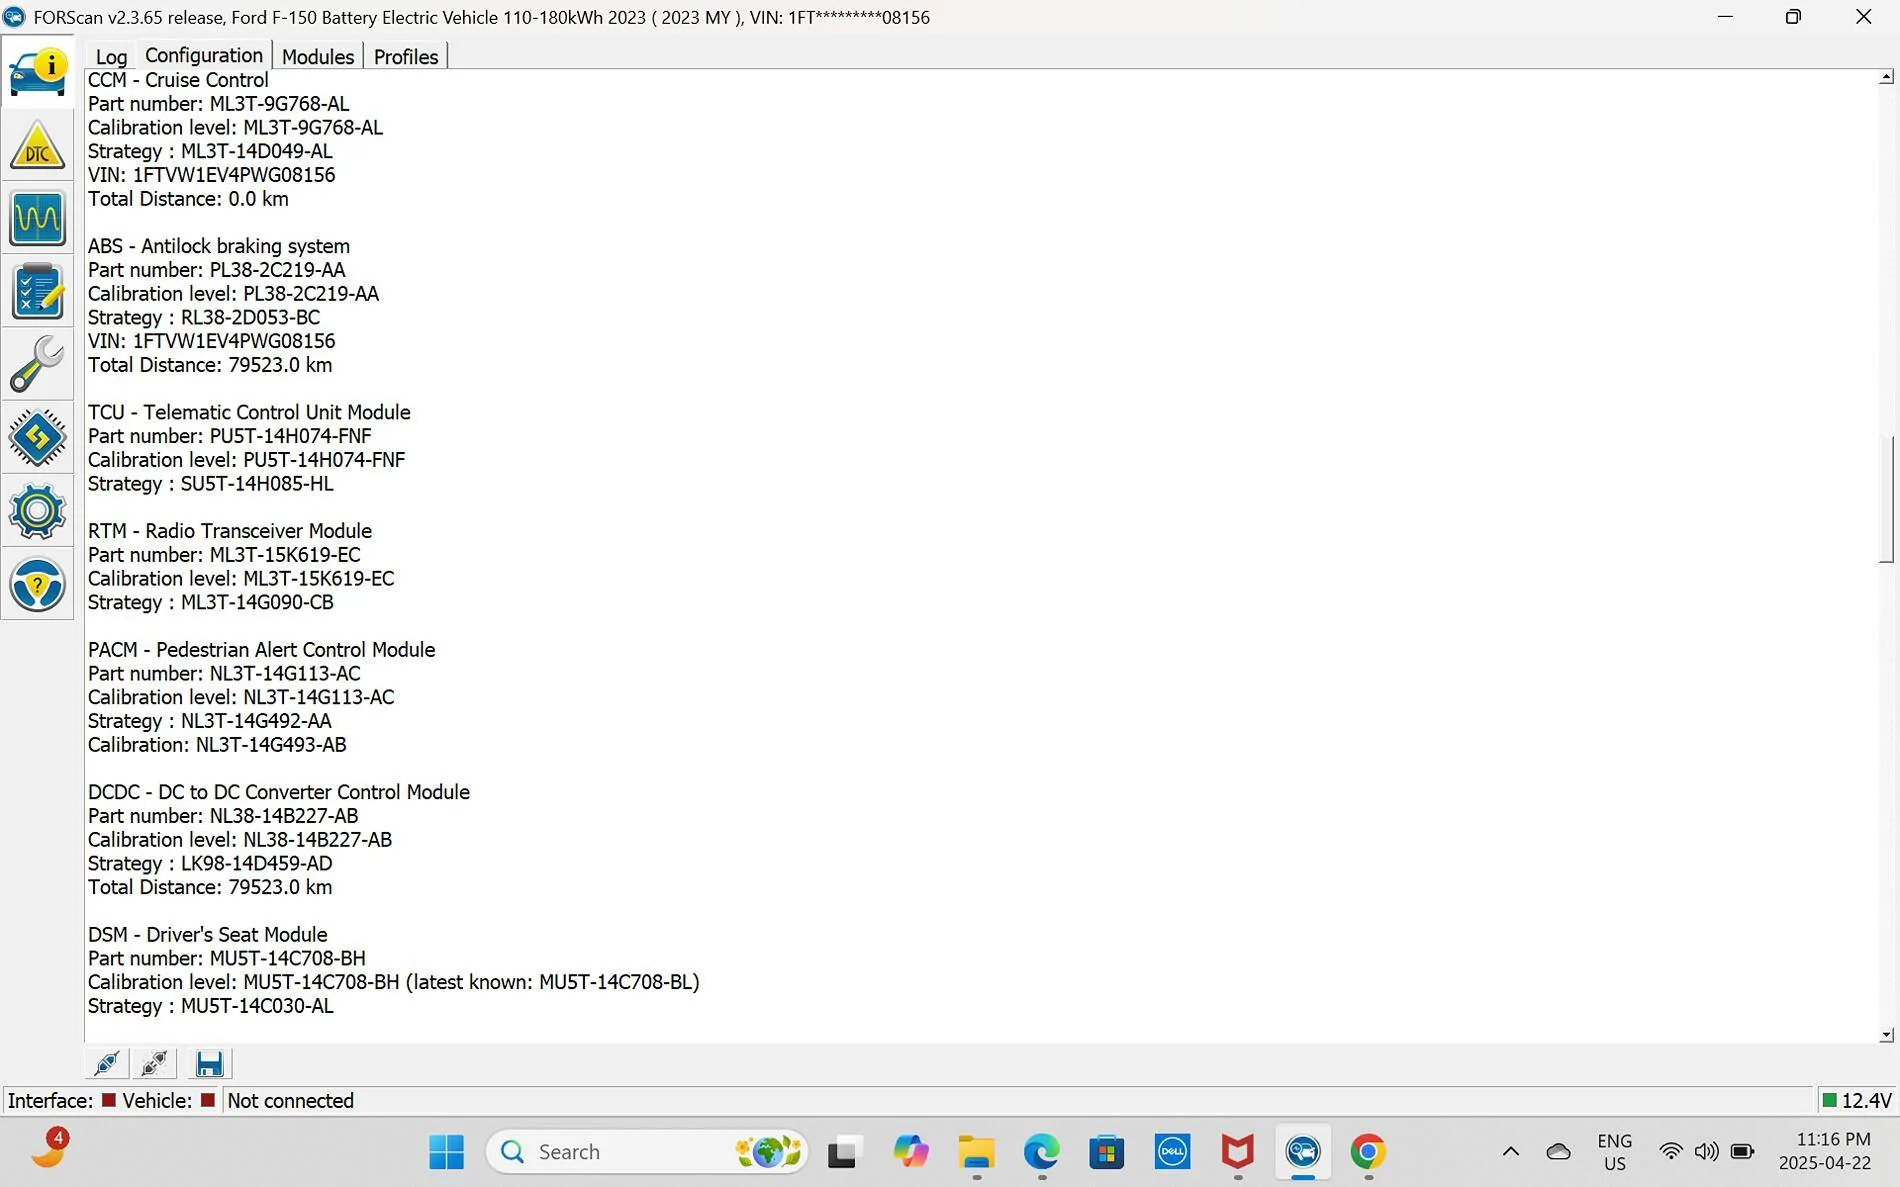Open the Vehicle information sidebar icon
The height and width of the screenshot is (1187, 1900).
tap(38, 72)
